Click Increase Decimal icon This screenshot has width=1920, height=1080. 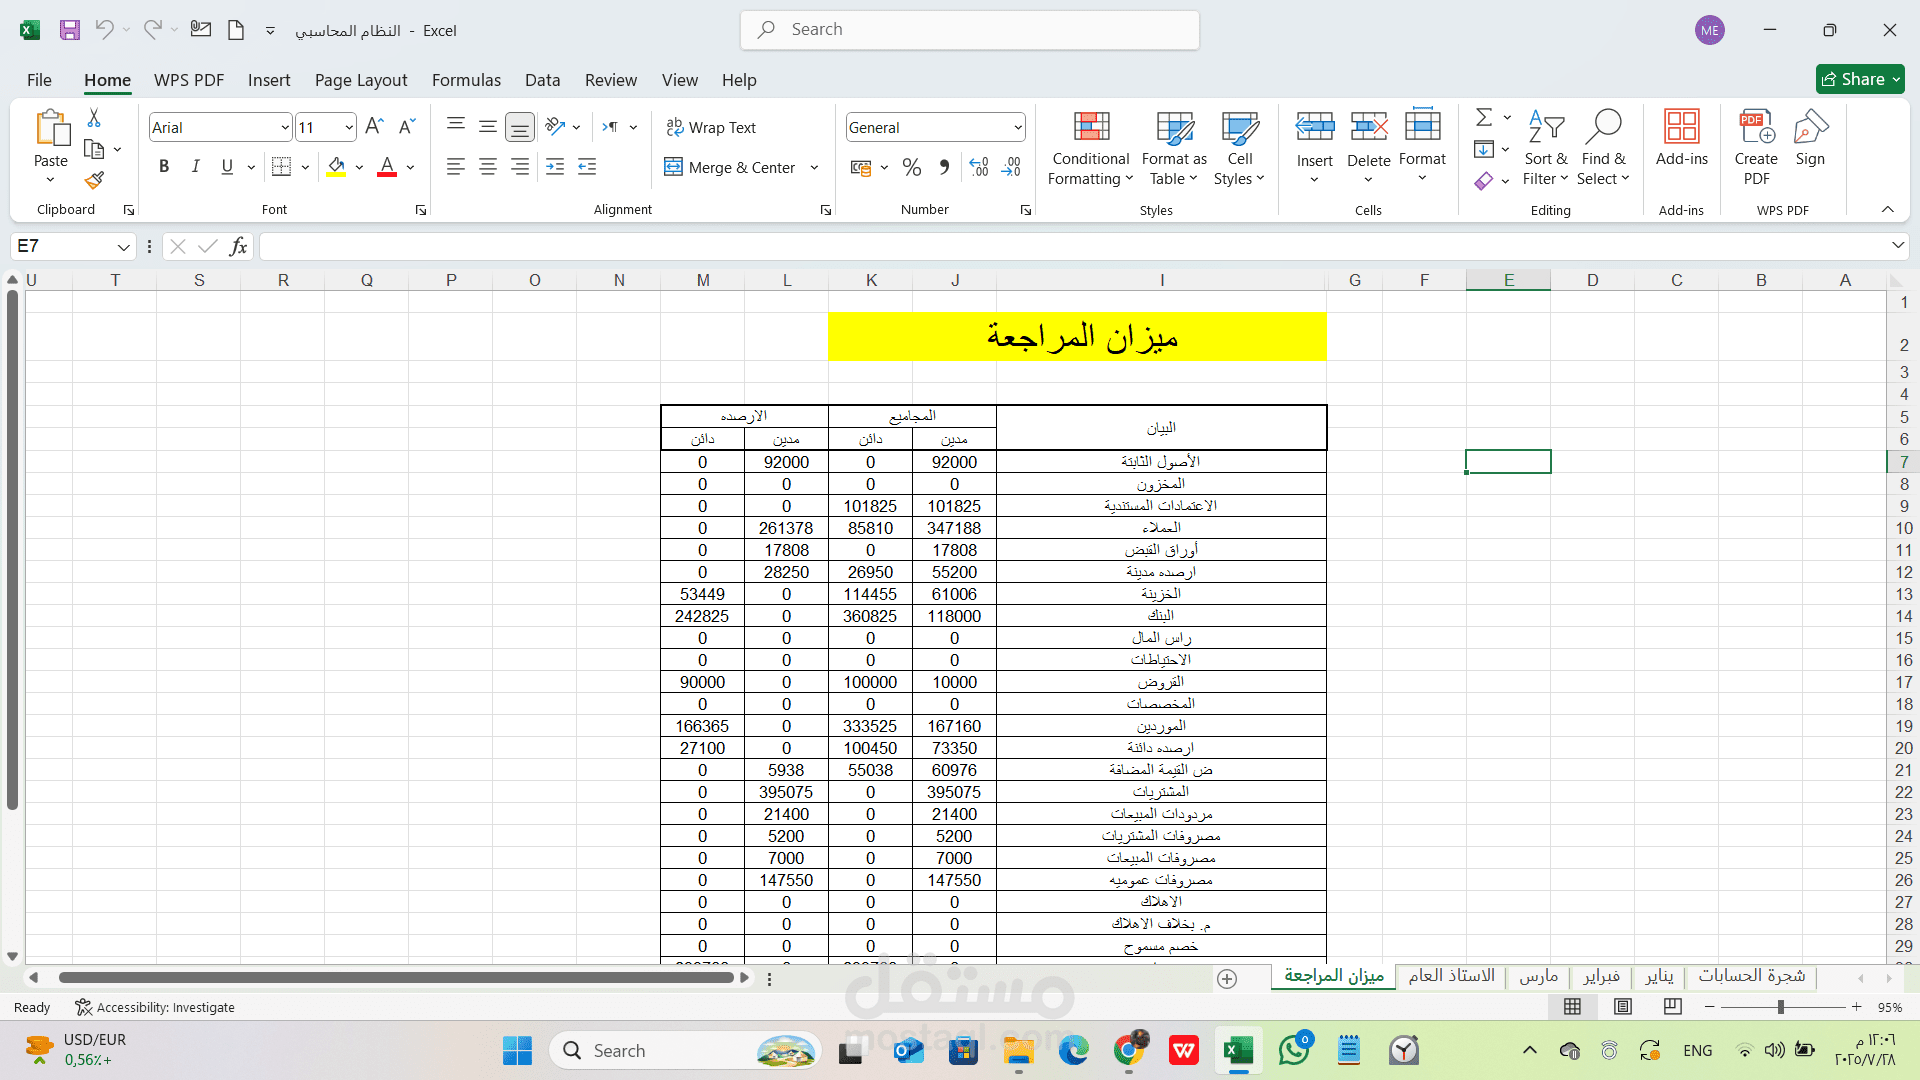(x=979, y=167)
